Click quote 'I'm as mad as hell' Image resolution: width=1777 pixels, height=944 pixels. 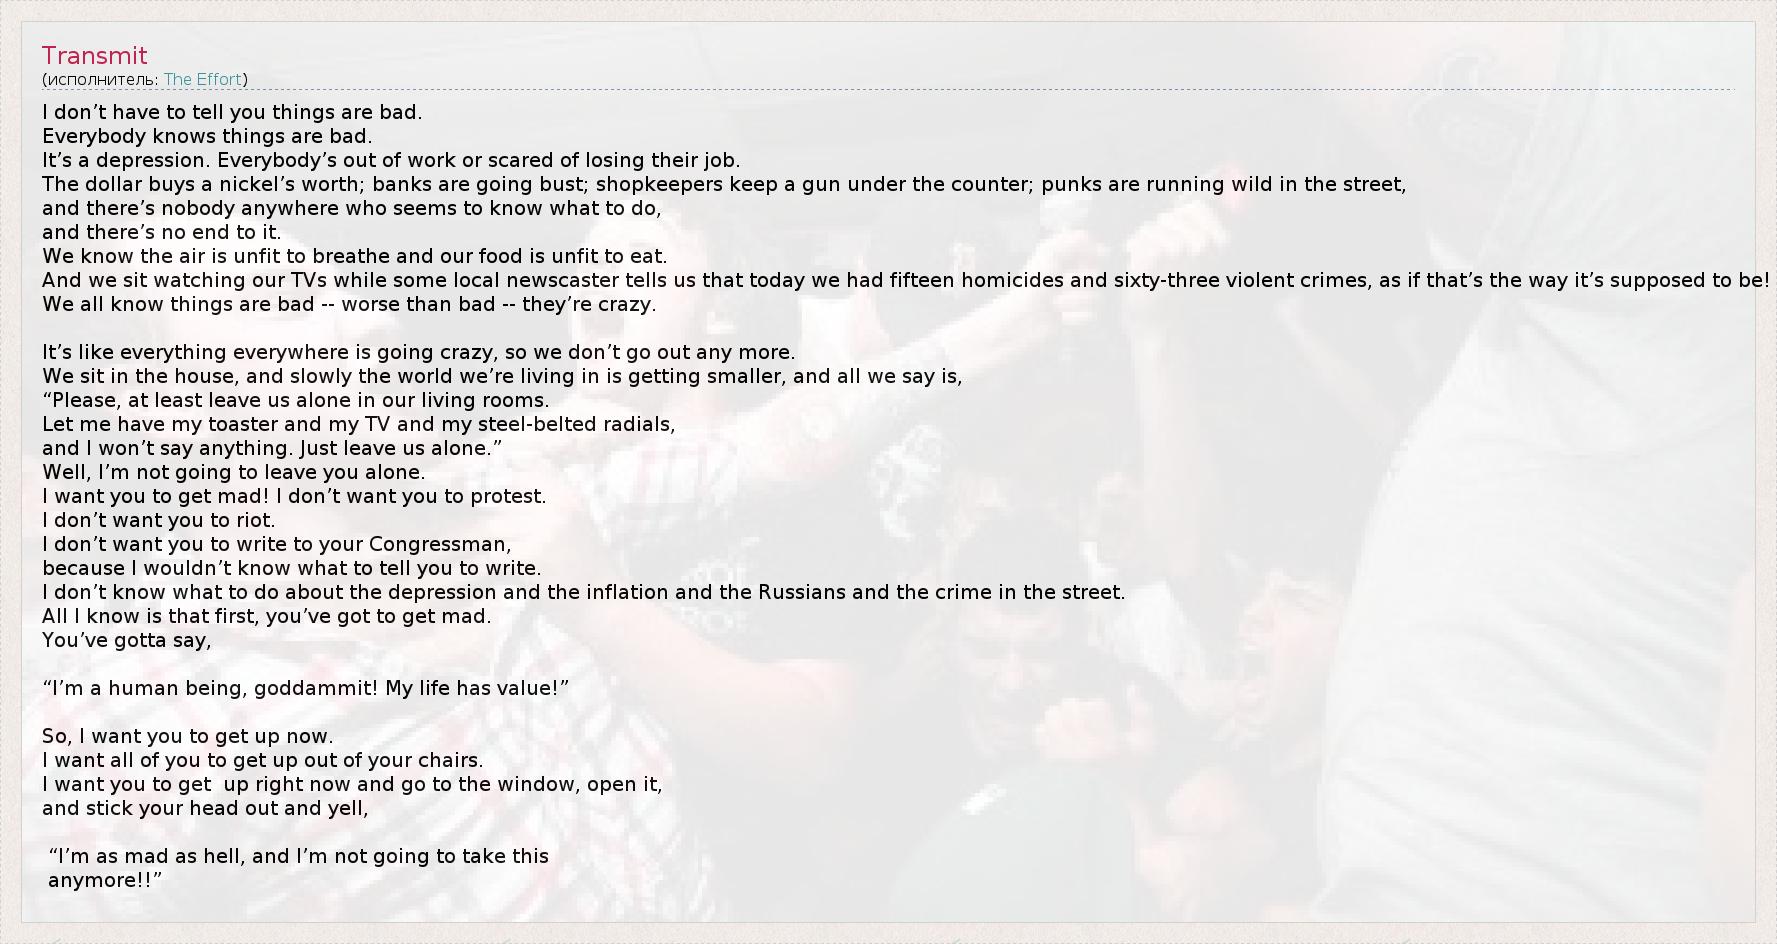point(298,856)
